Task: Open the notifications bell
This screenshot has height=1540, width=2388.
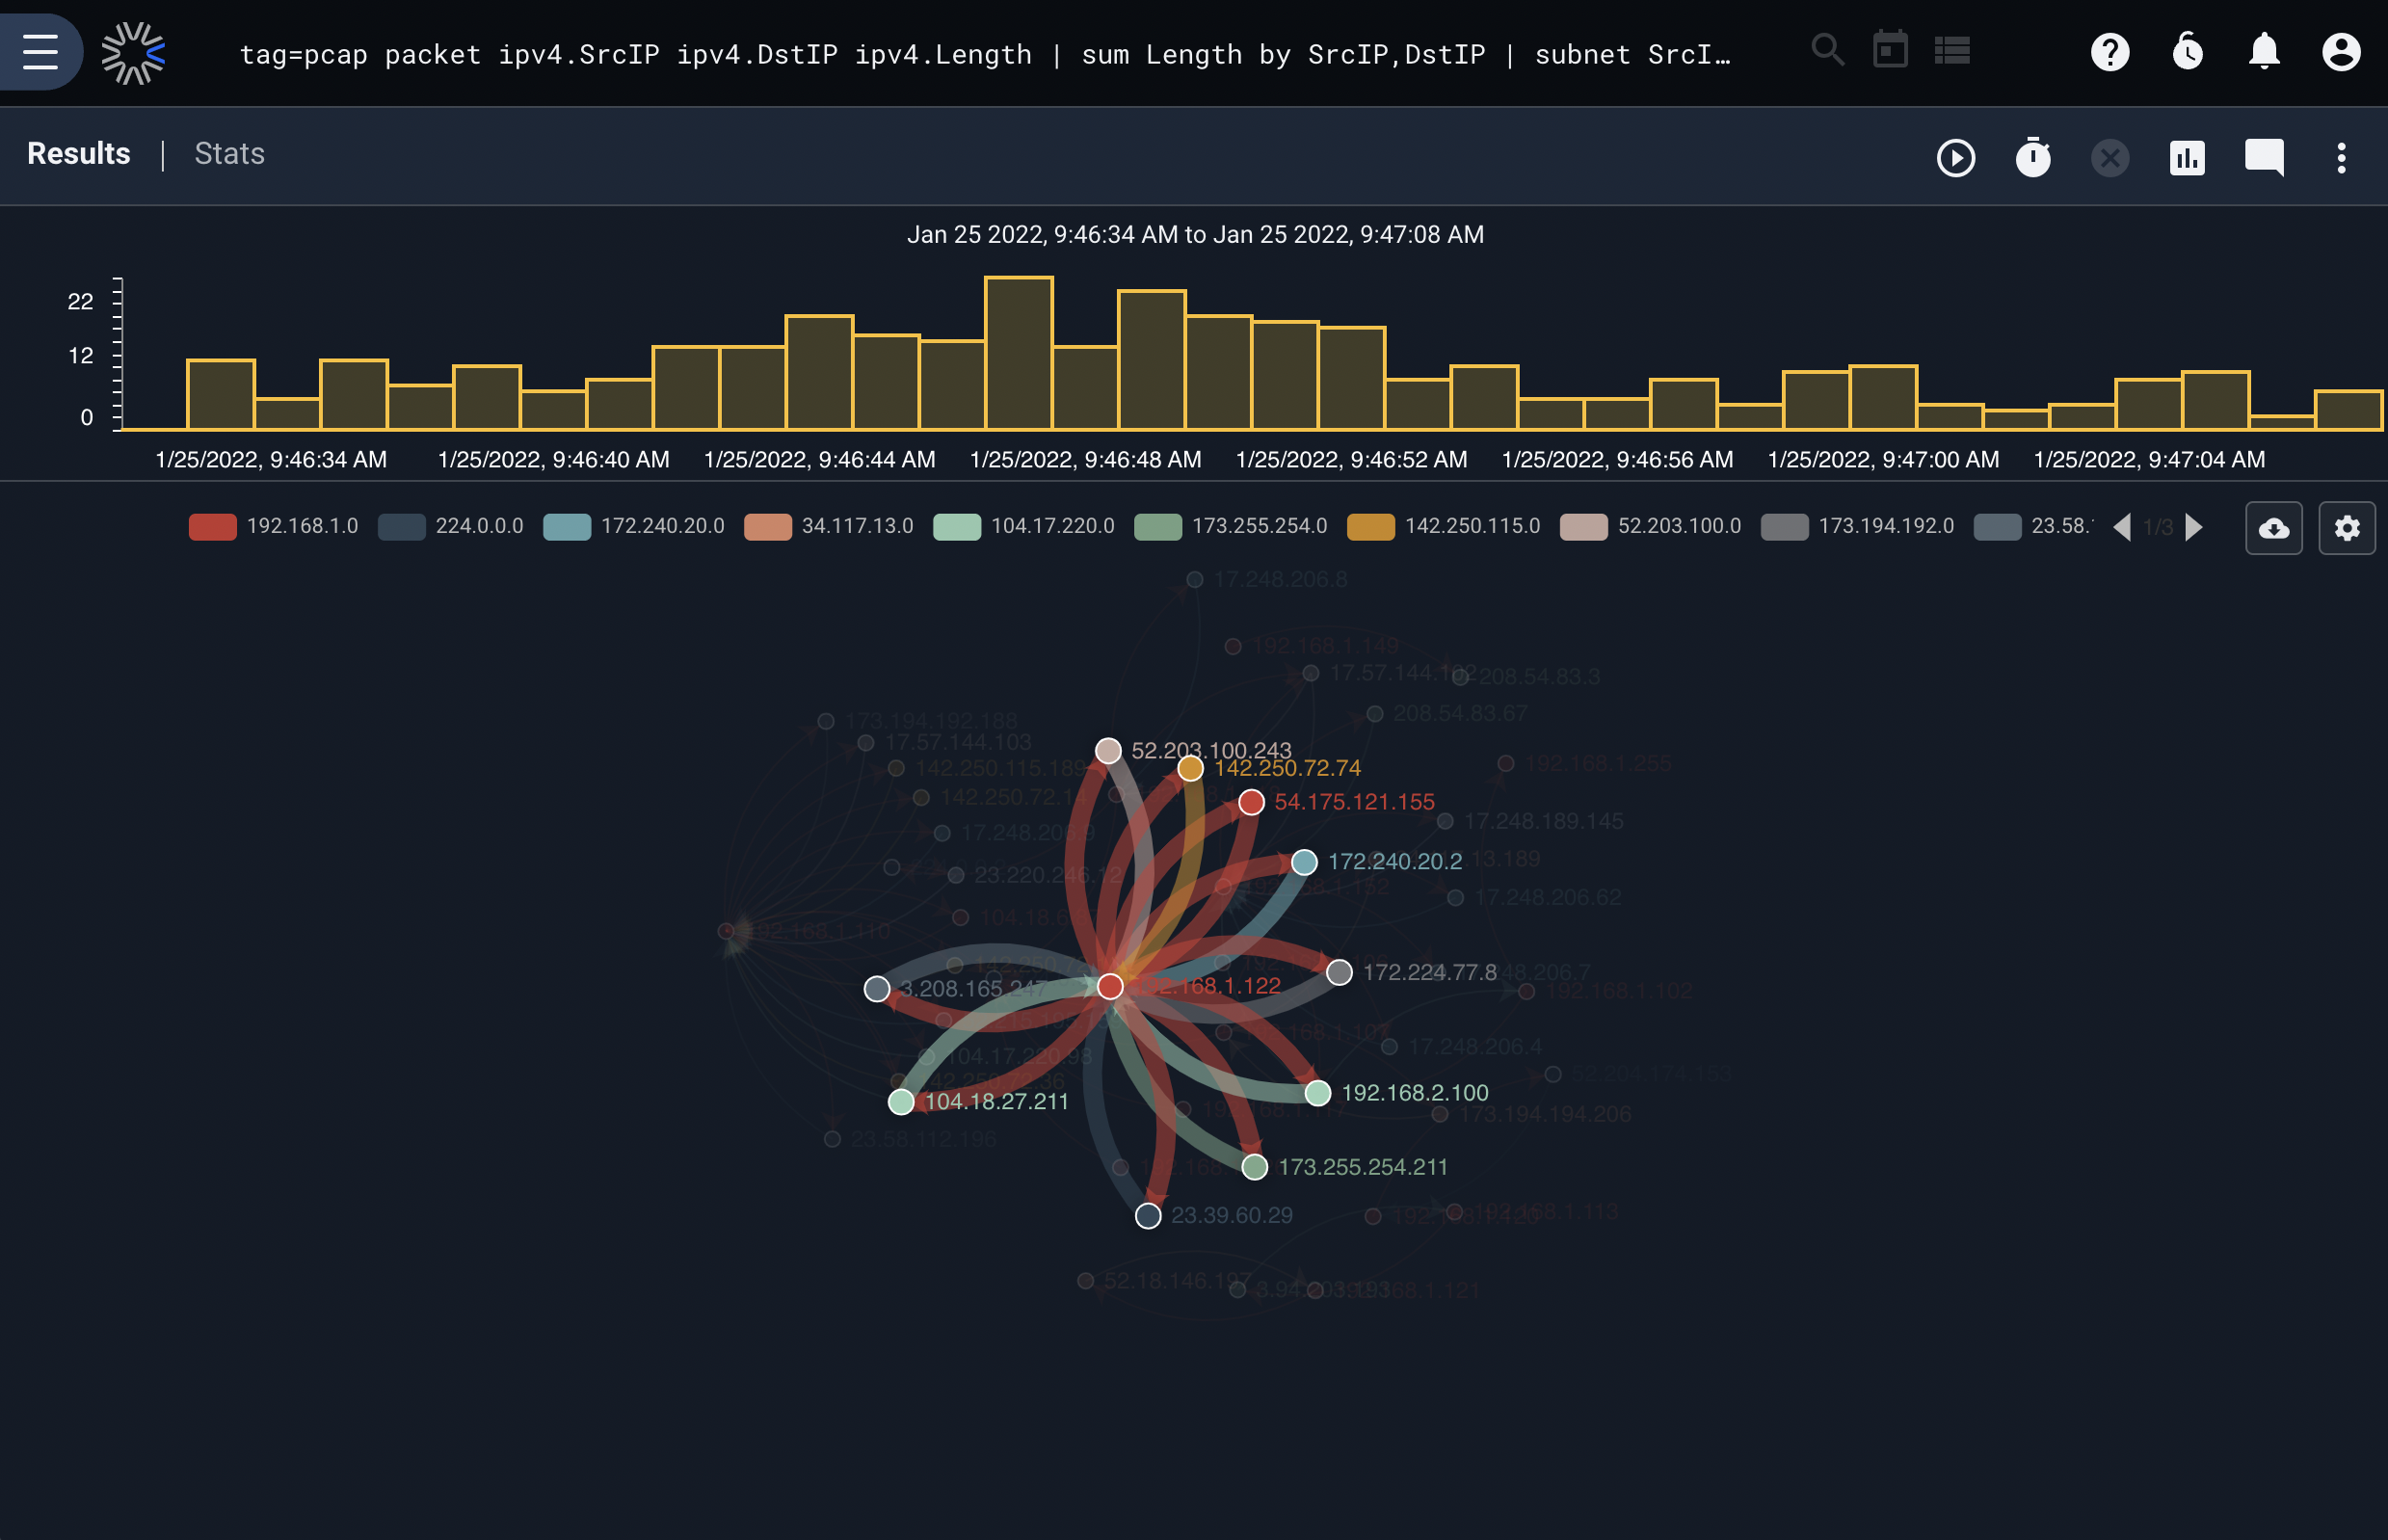Action: click(2264, 52)
